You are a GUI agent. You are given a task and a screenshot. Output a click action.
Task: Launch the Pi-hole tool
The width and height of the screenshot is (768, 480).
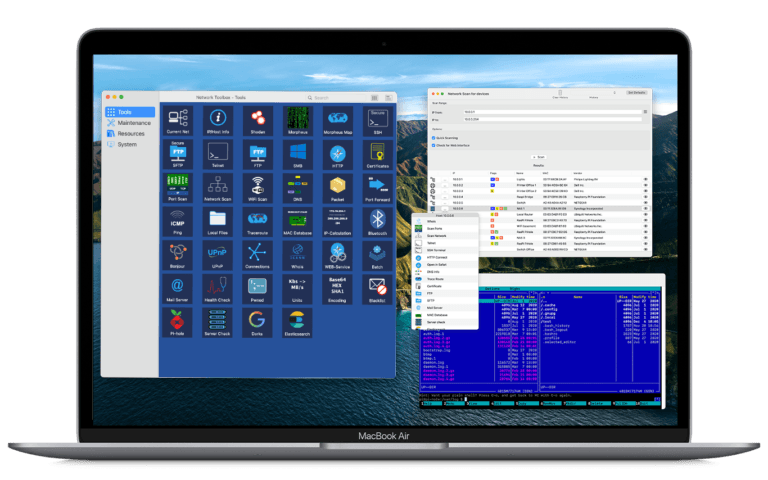[178, 320]
